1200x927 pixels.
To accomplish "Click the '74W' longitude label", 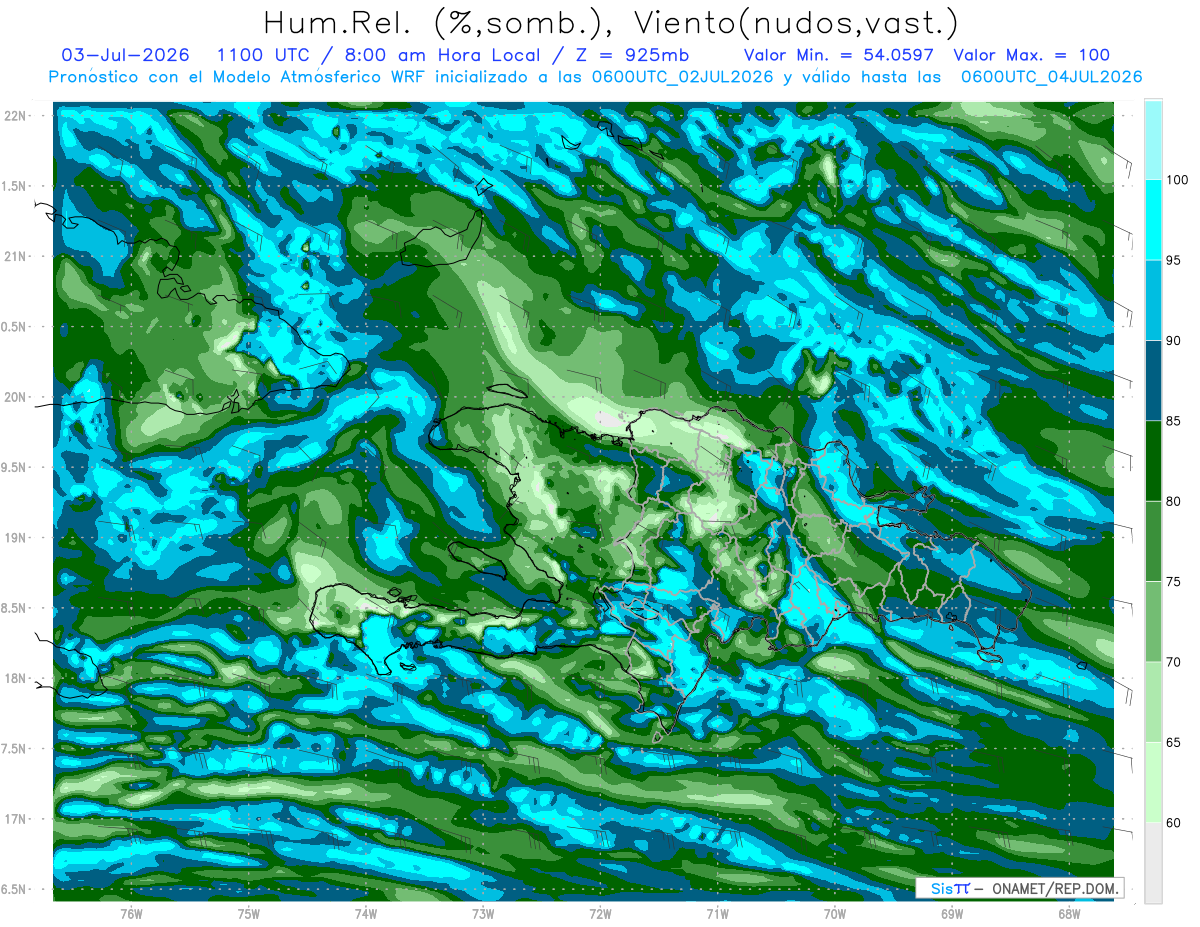I will (366, 913).
